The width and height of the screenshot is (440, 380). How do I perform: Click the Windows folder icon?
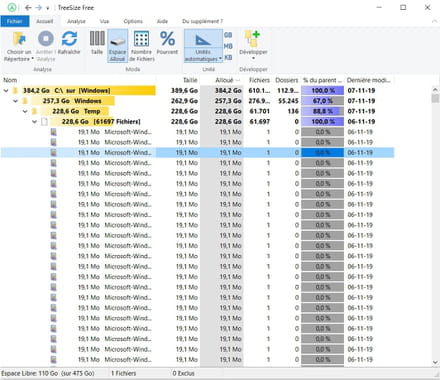click(x=25, y=101)
